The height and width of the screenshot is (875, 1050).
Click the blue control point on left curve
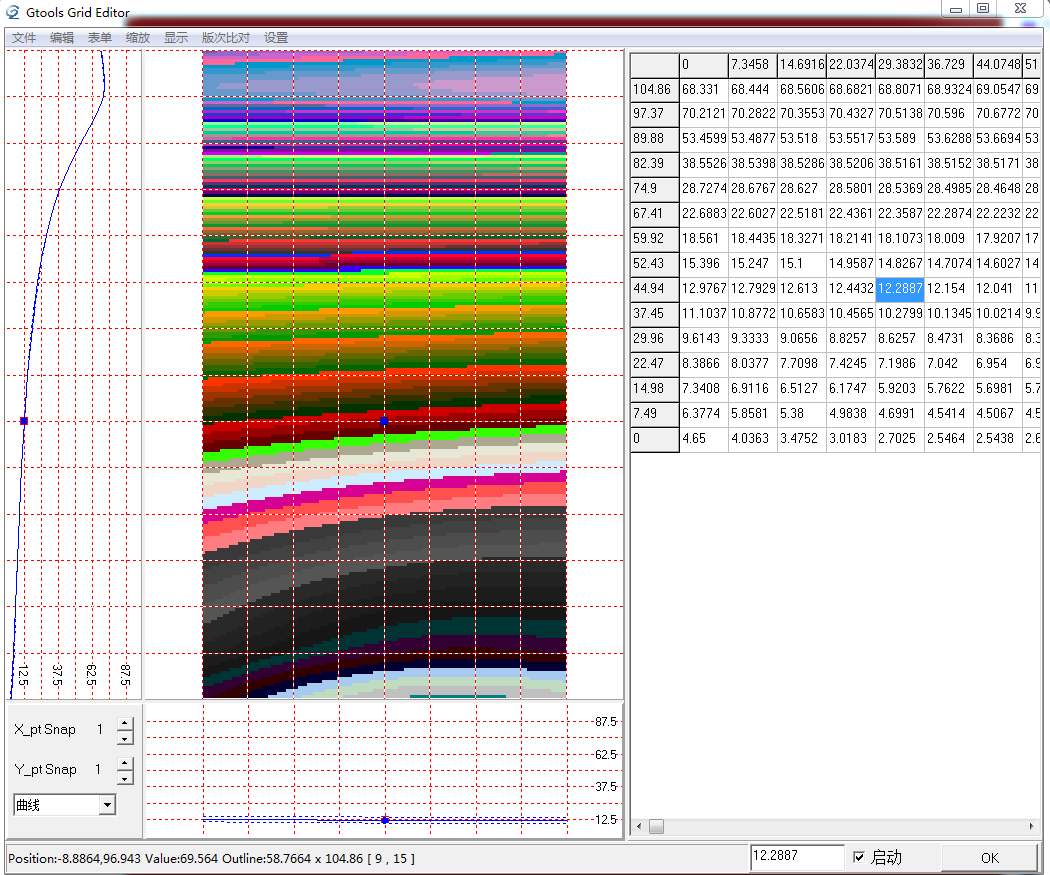click(24, 421)
